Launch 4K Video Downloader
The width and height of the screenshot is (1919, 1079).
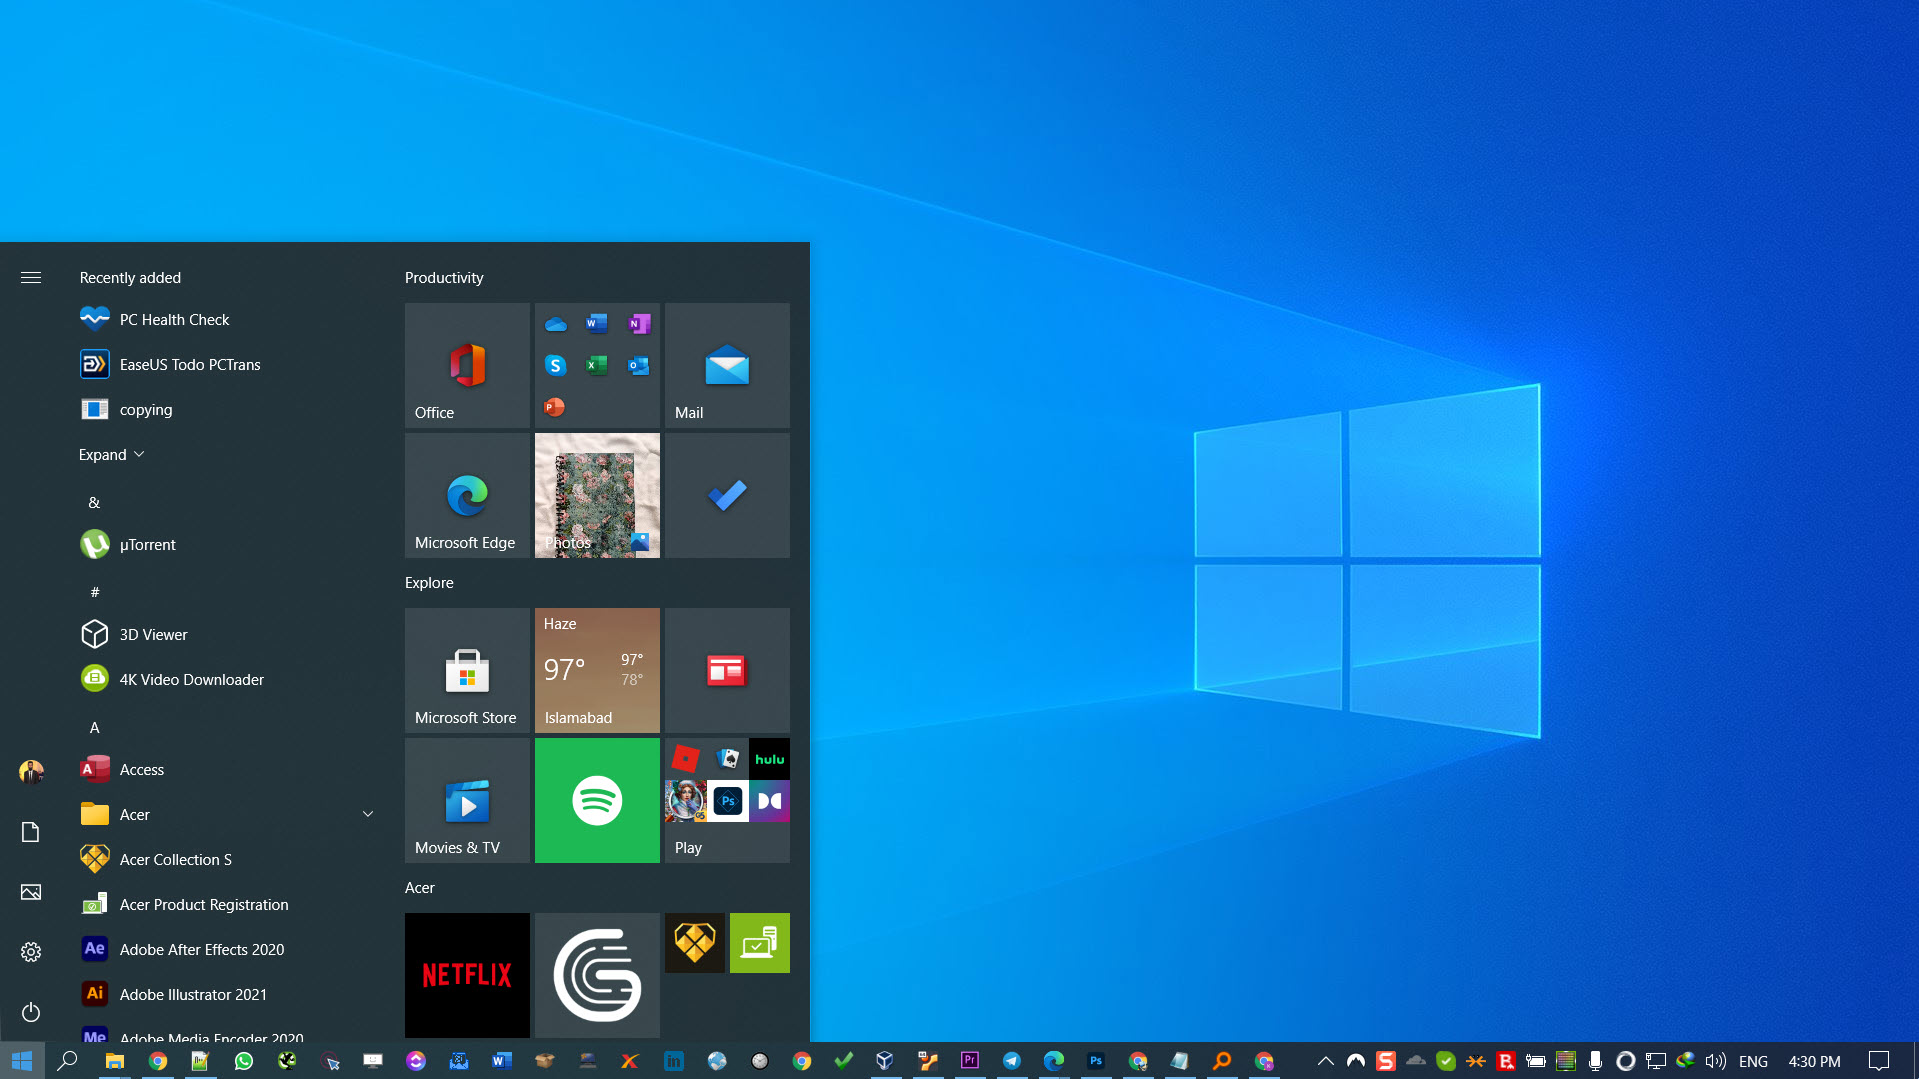228,680
